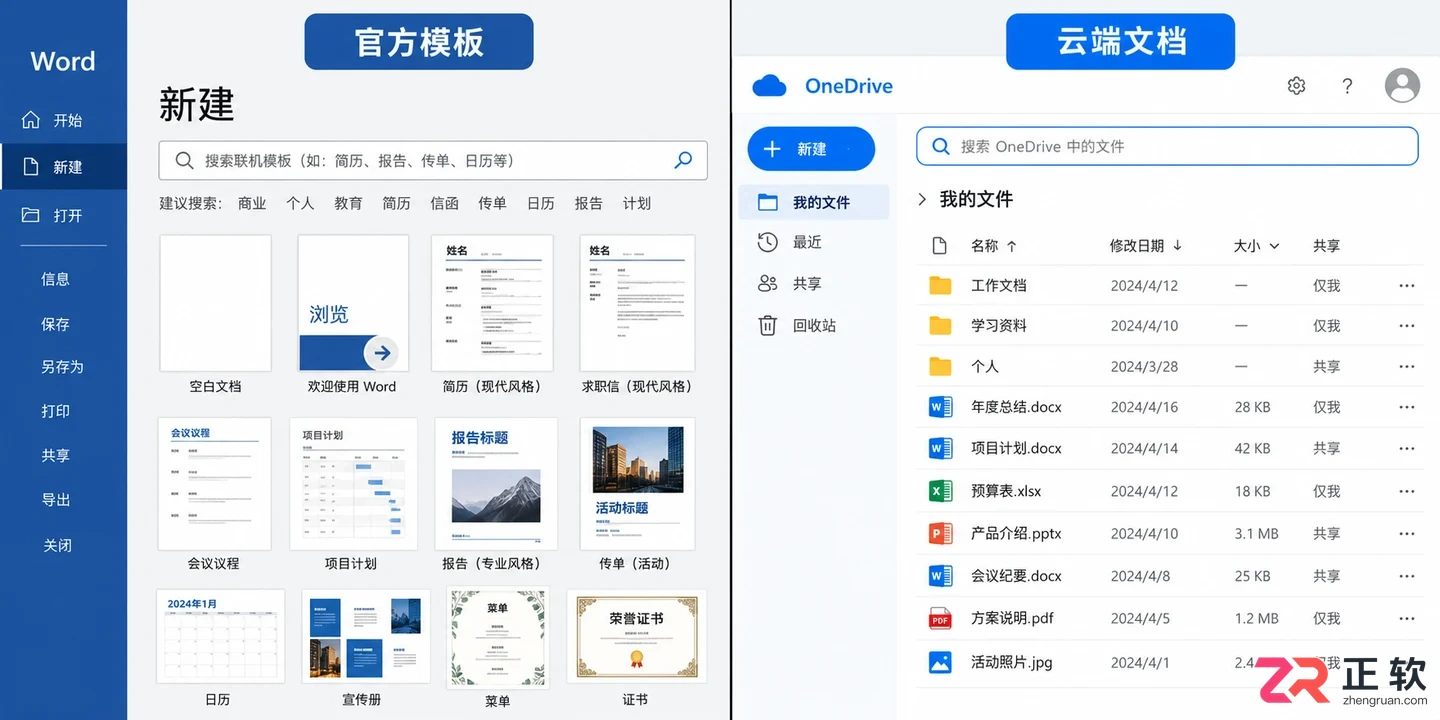Click PDF icon of 方案说明.pdf

(940, 619)
